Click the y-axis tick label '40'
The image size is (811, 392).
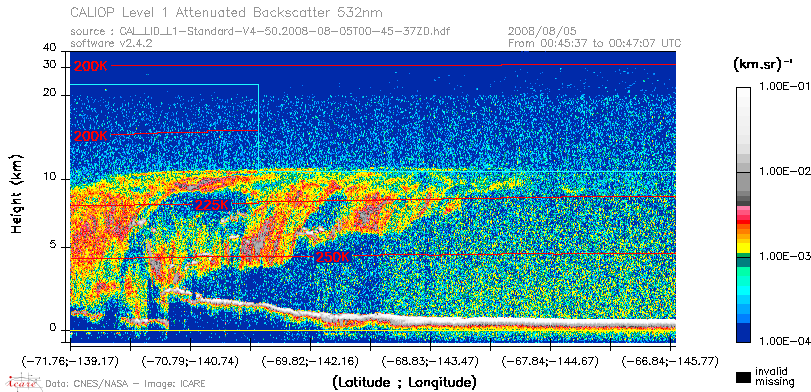[x=50, y=48]
